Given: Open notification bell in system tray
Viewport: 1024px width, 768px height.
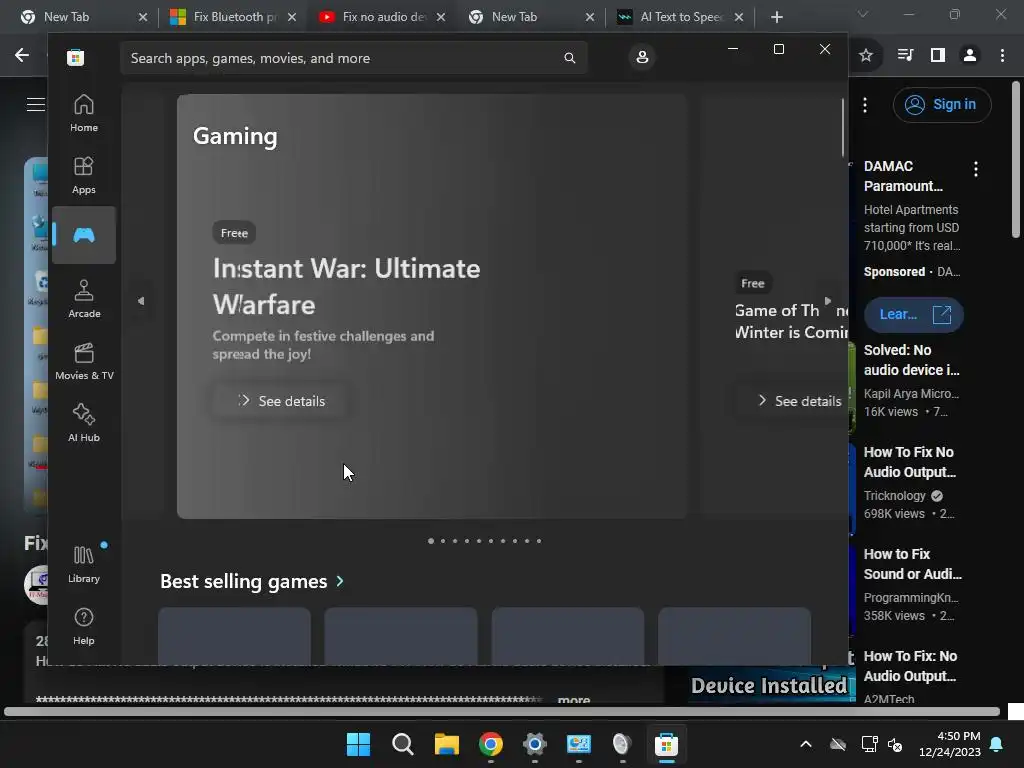Looking at the screenshot, I should click(x=997, y=744).
